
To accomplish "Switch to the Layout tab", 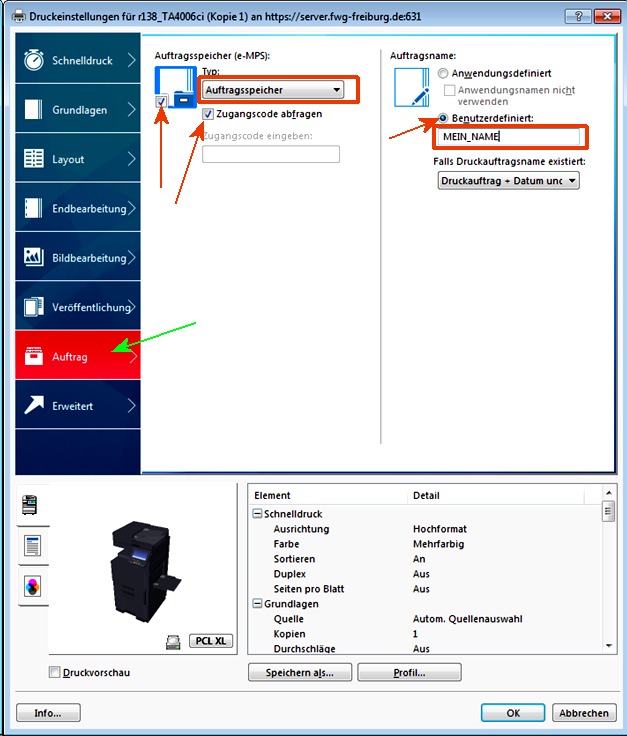I will click(x=76, y=159).
